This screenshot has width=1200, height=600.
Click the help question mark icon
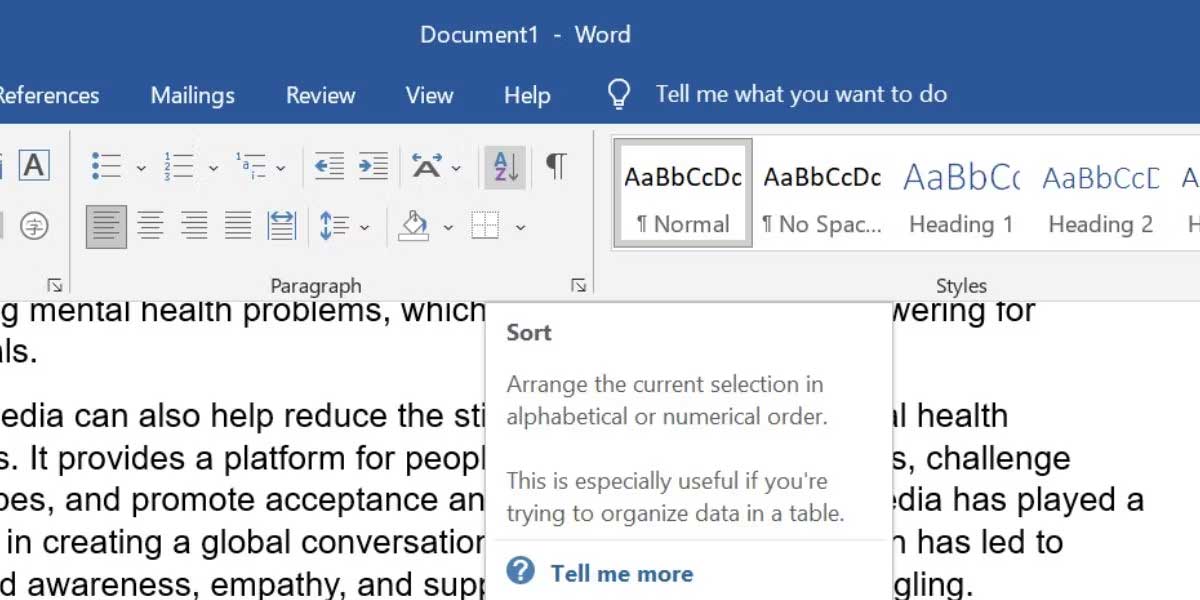pyautogui.click(x=521, y=572)
